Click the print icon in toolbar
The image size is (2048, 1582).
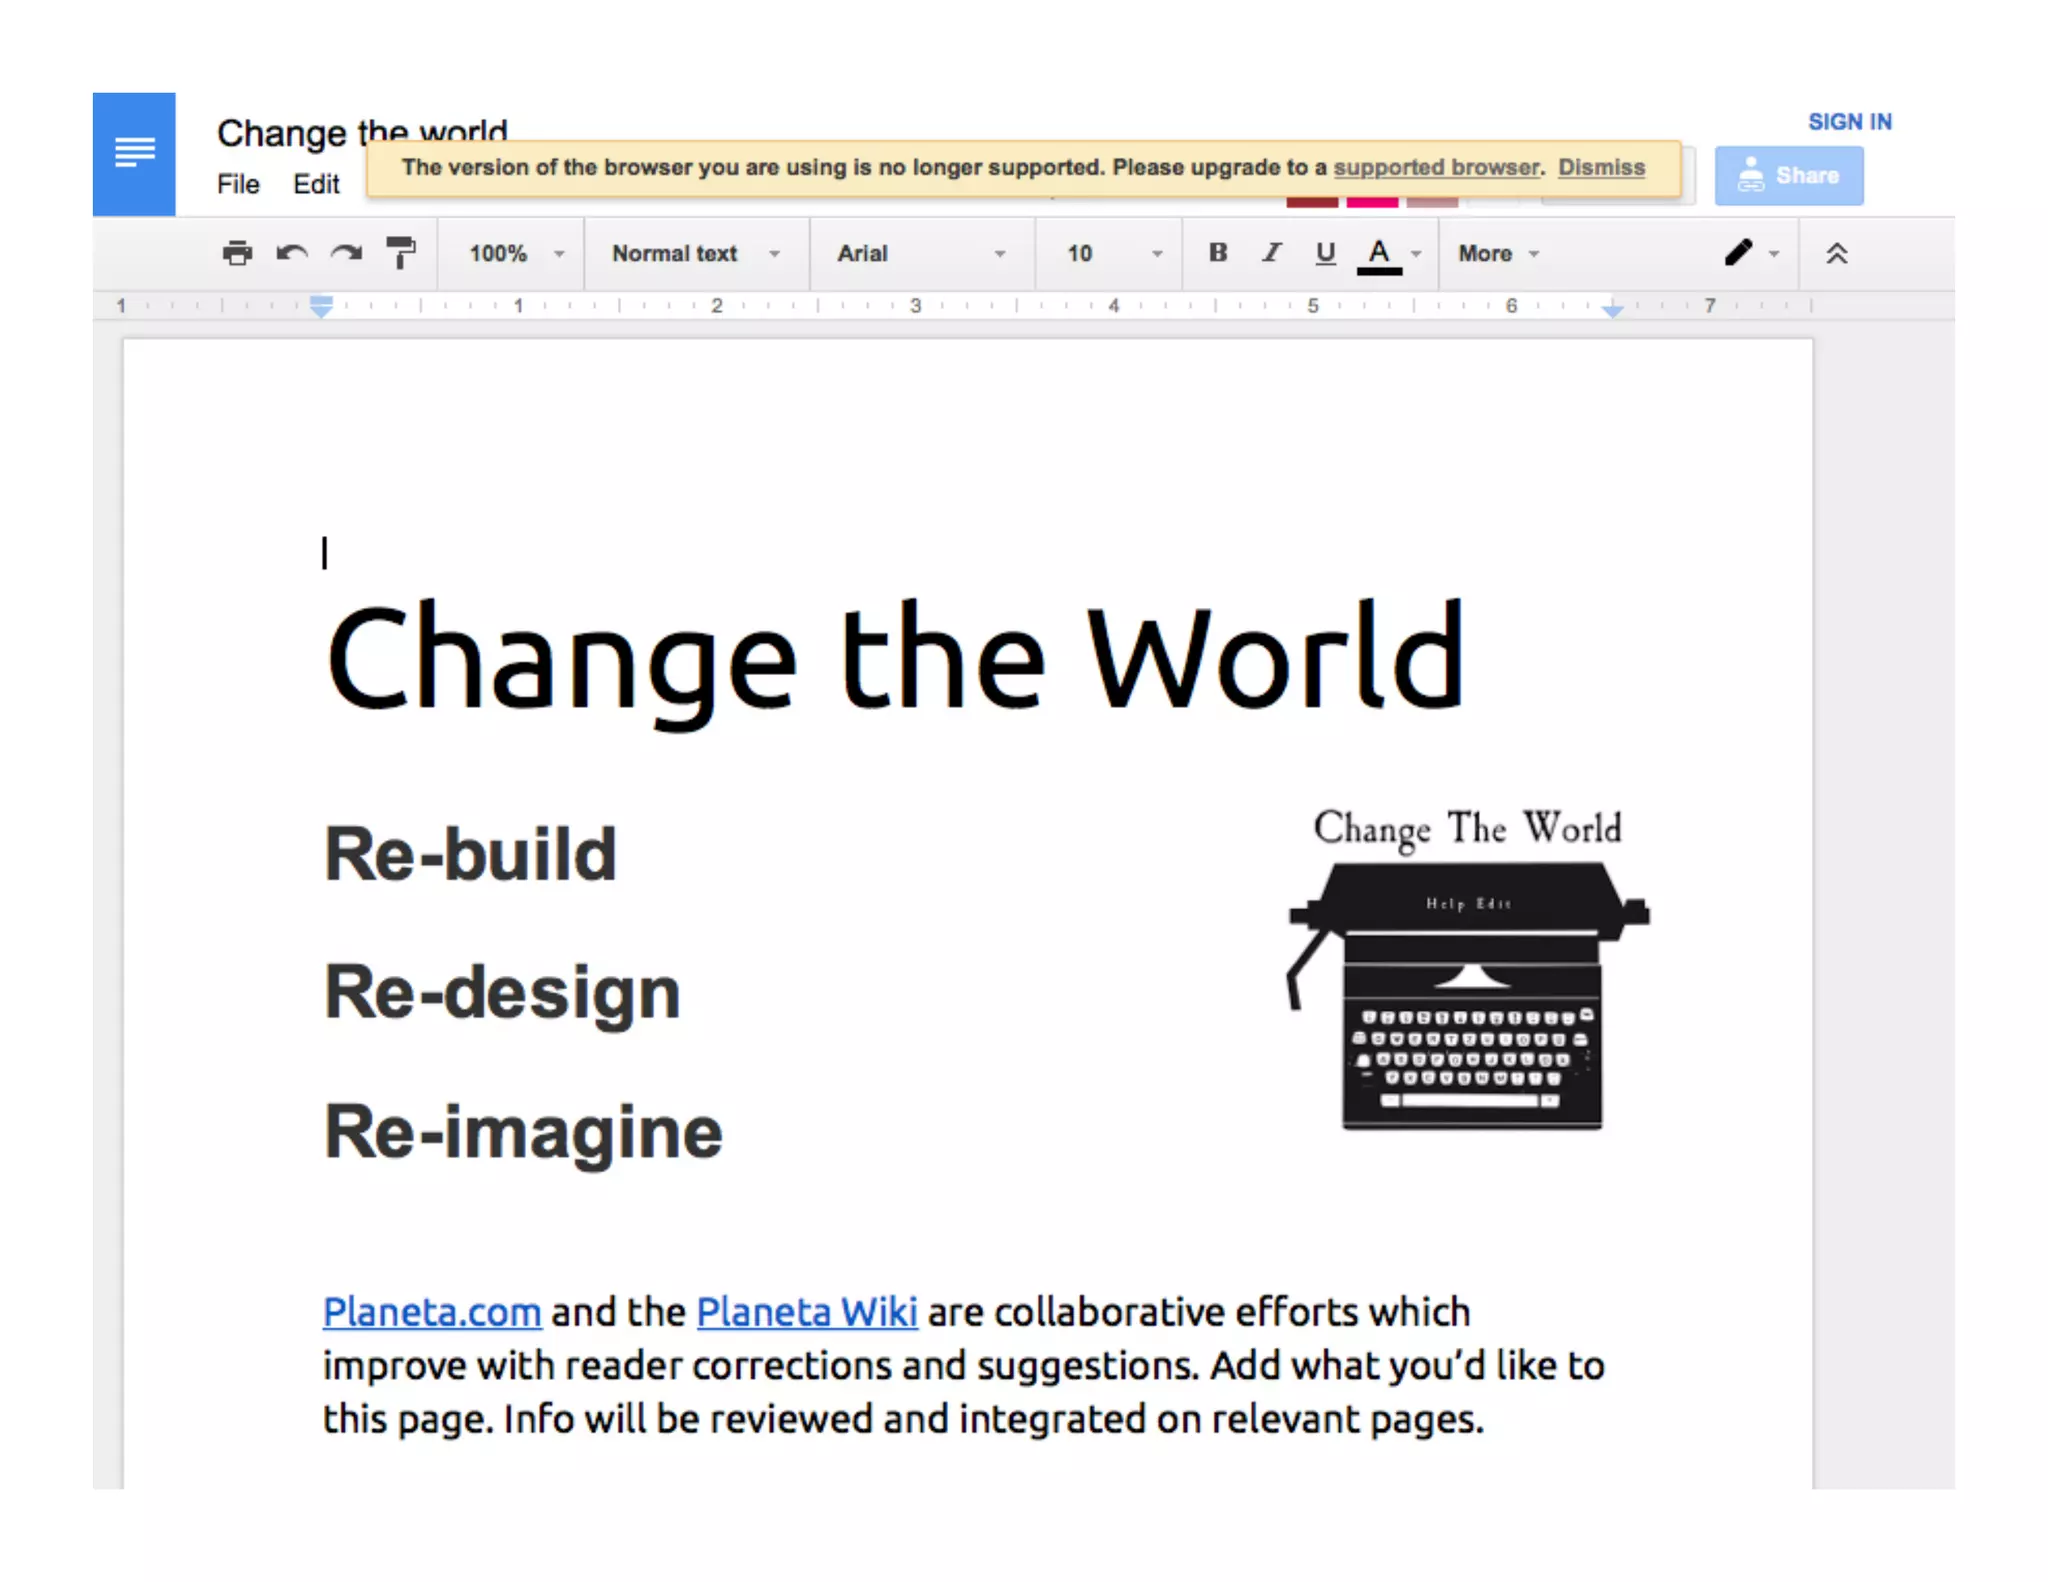point(237,253)
